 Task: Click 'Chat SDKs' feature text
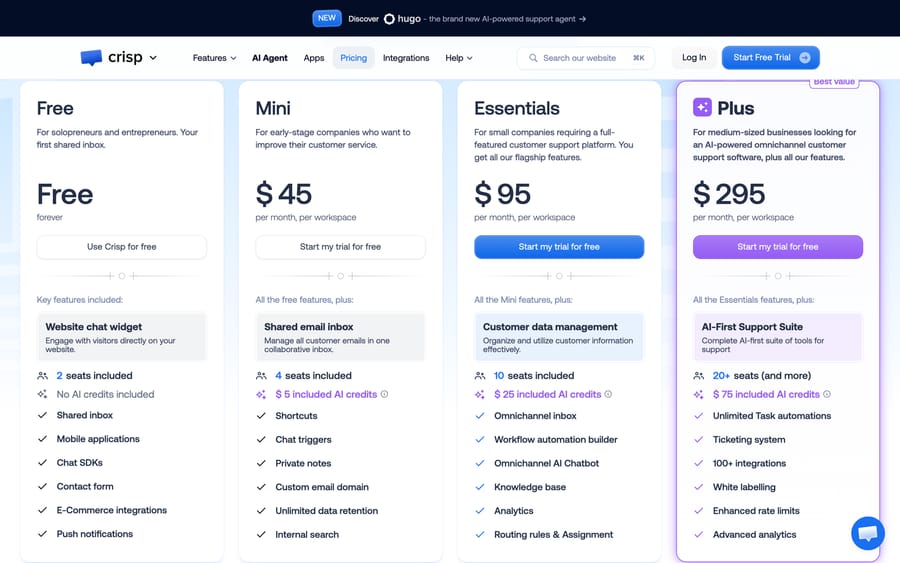[80, 463]
